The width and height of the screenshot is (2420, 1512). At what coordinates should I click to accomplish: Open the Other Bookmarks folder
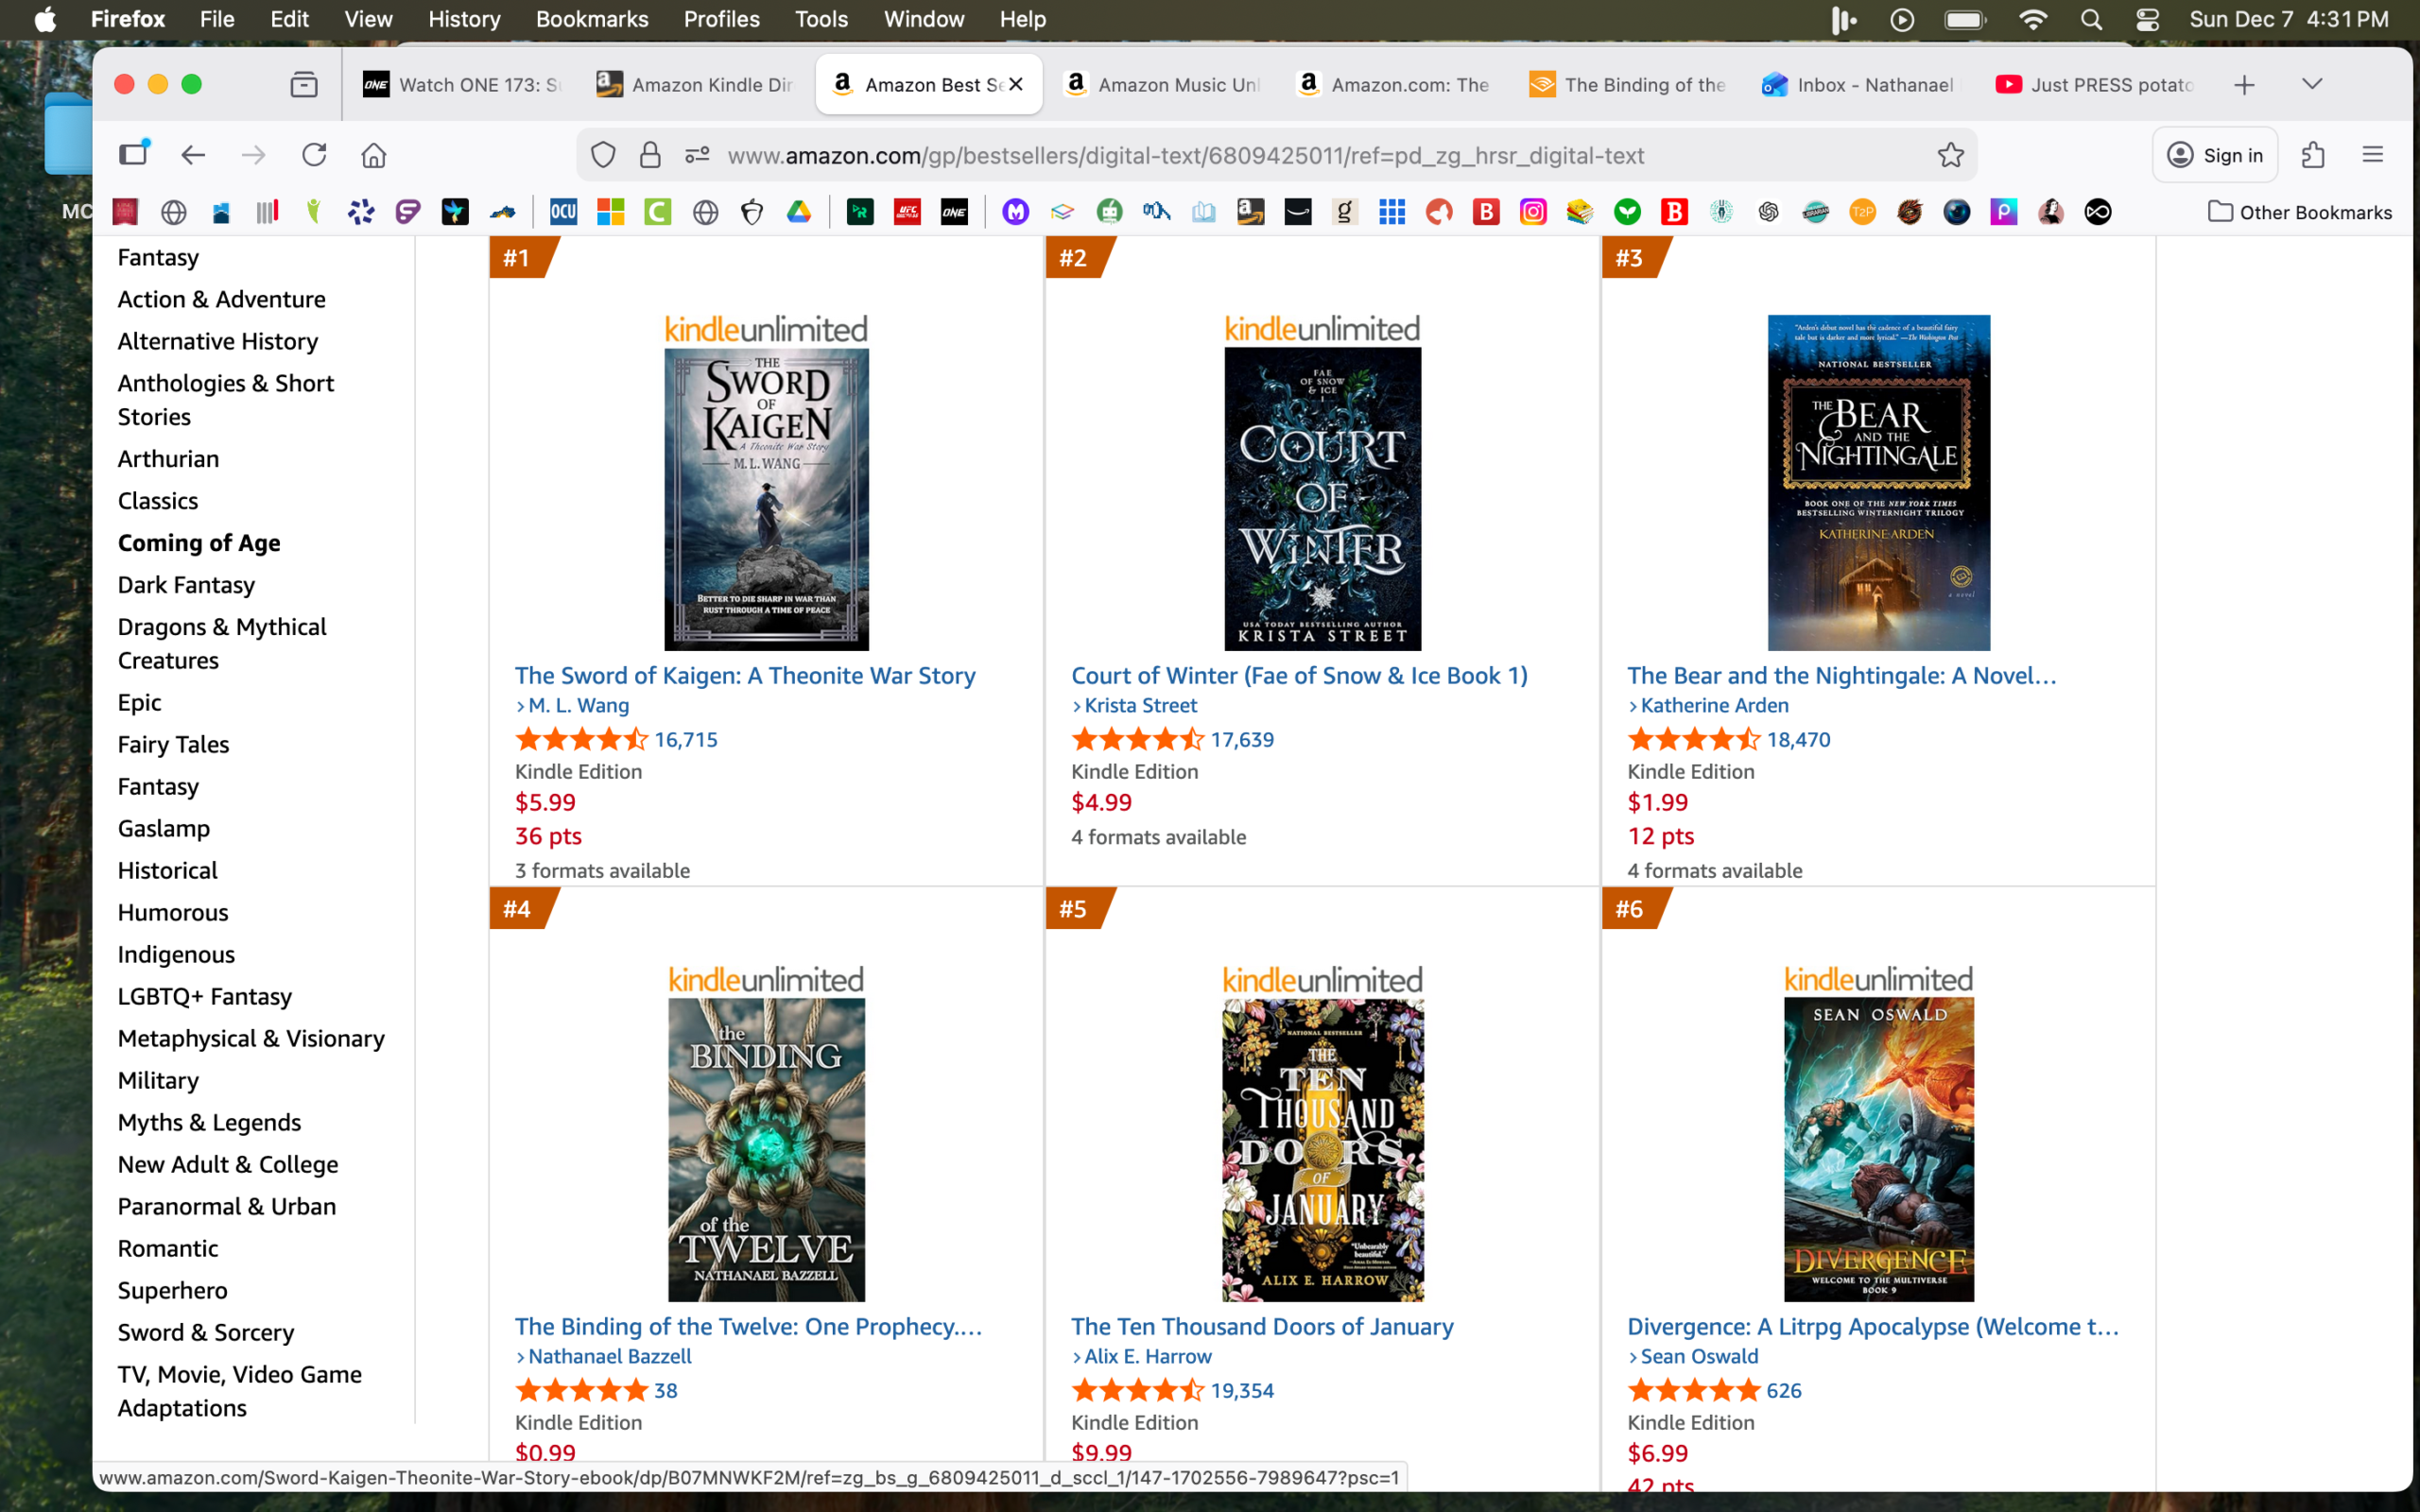[2299, 212]
